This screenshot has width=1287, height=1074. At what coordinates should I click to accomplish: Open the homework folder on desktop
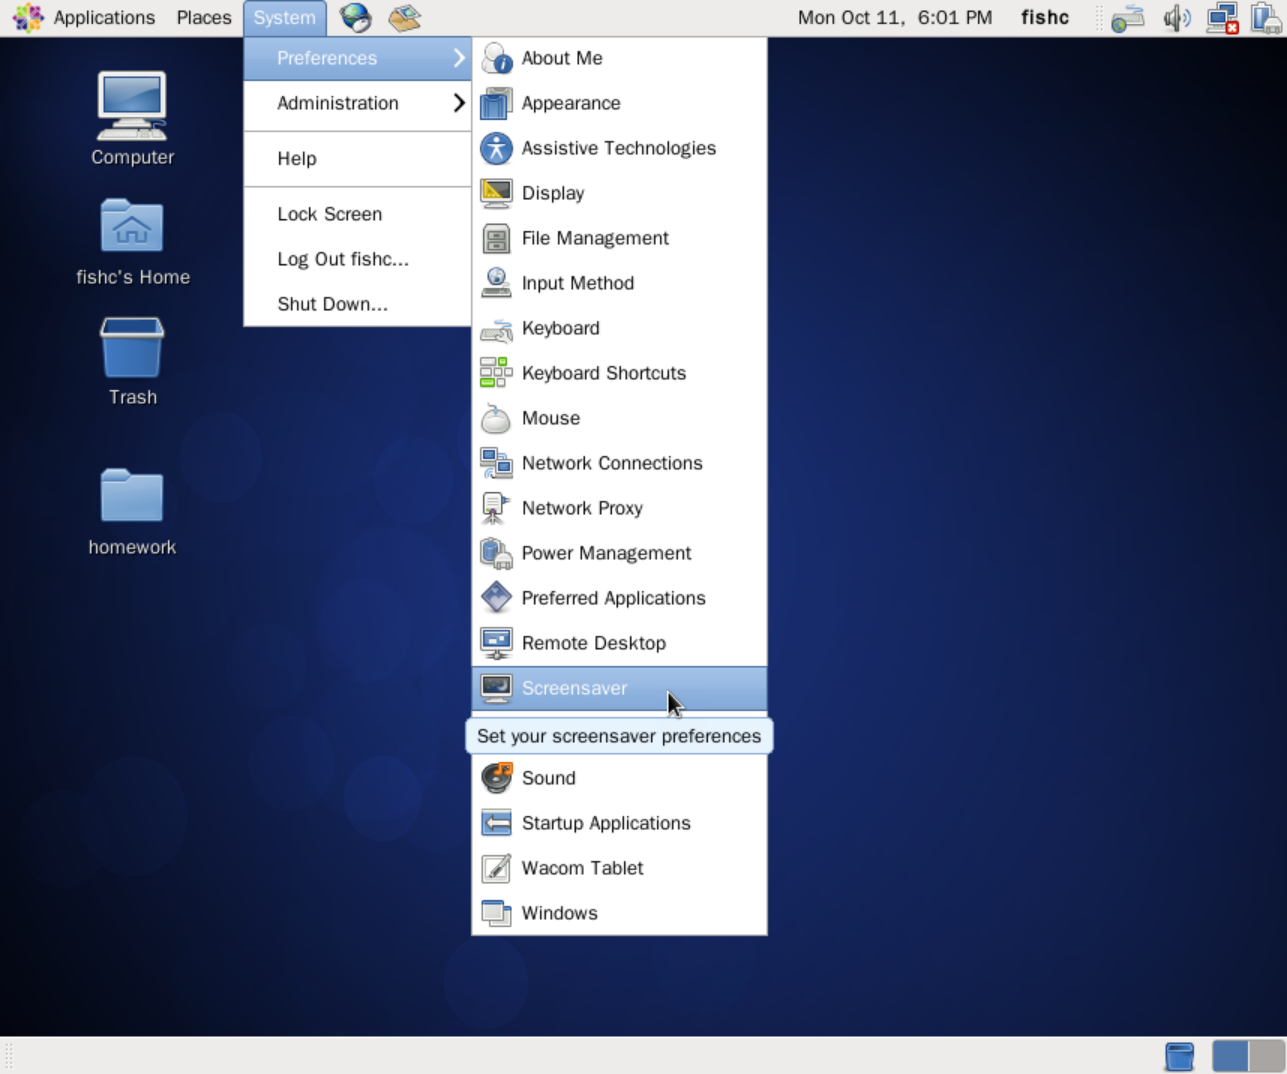pyautogui.click(x=132, y=495)
